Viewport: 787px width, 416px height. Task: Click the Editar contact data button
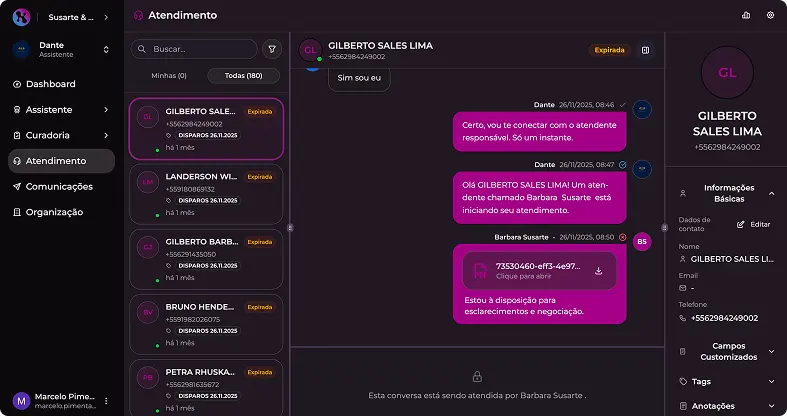pyautogui.click(x=753, y=224)
